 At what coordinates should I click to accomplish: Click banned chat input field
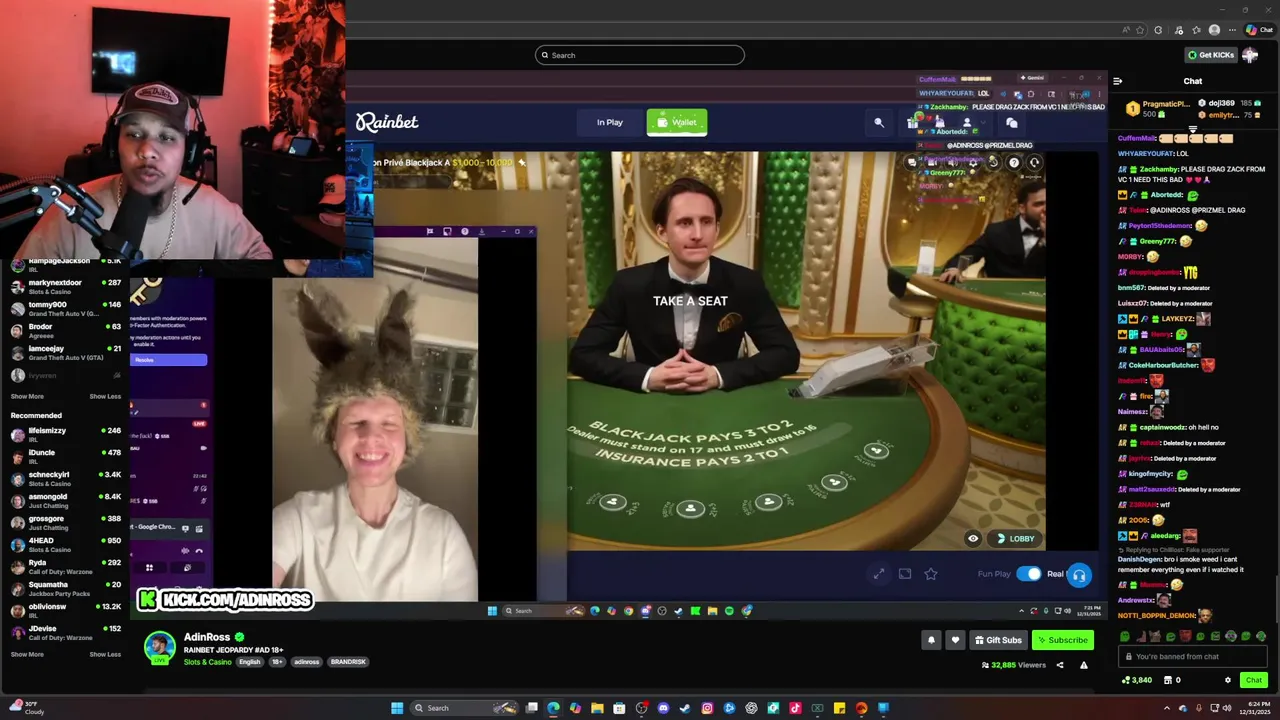(x=1192, y=657)
